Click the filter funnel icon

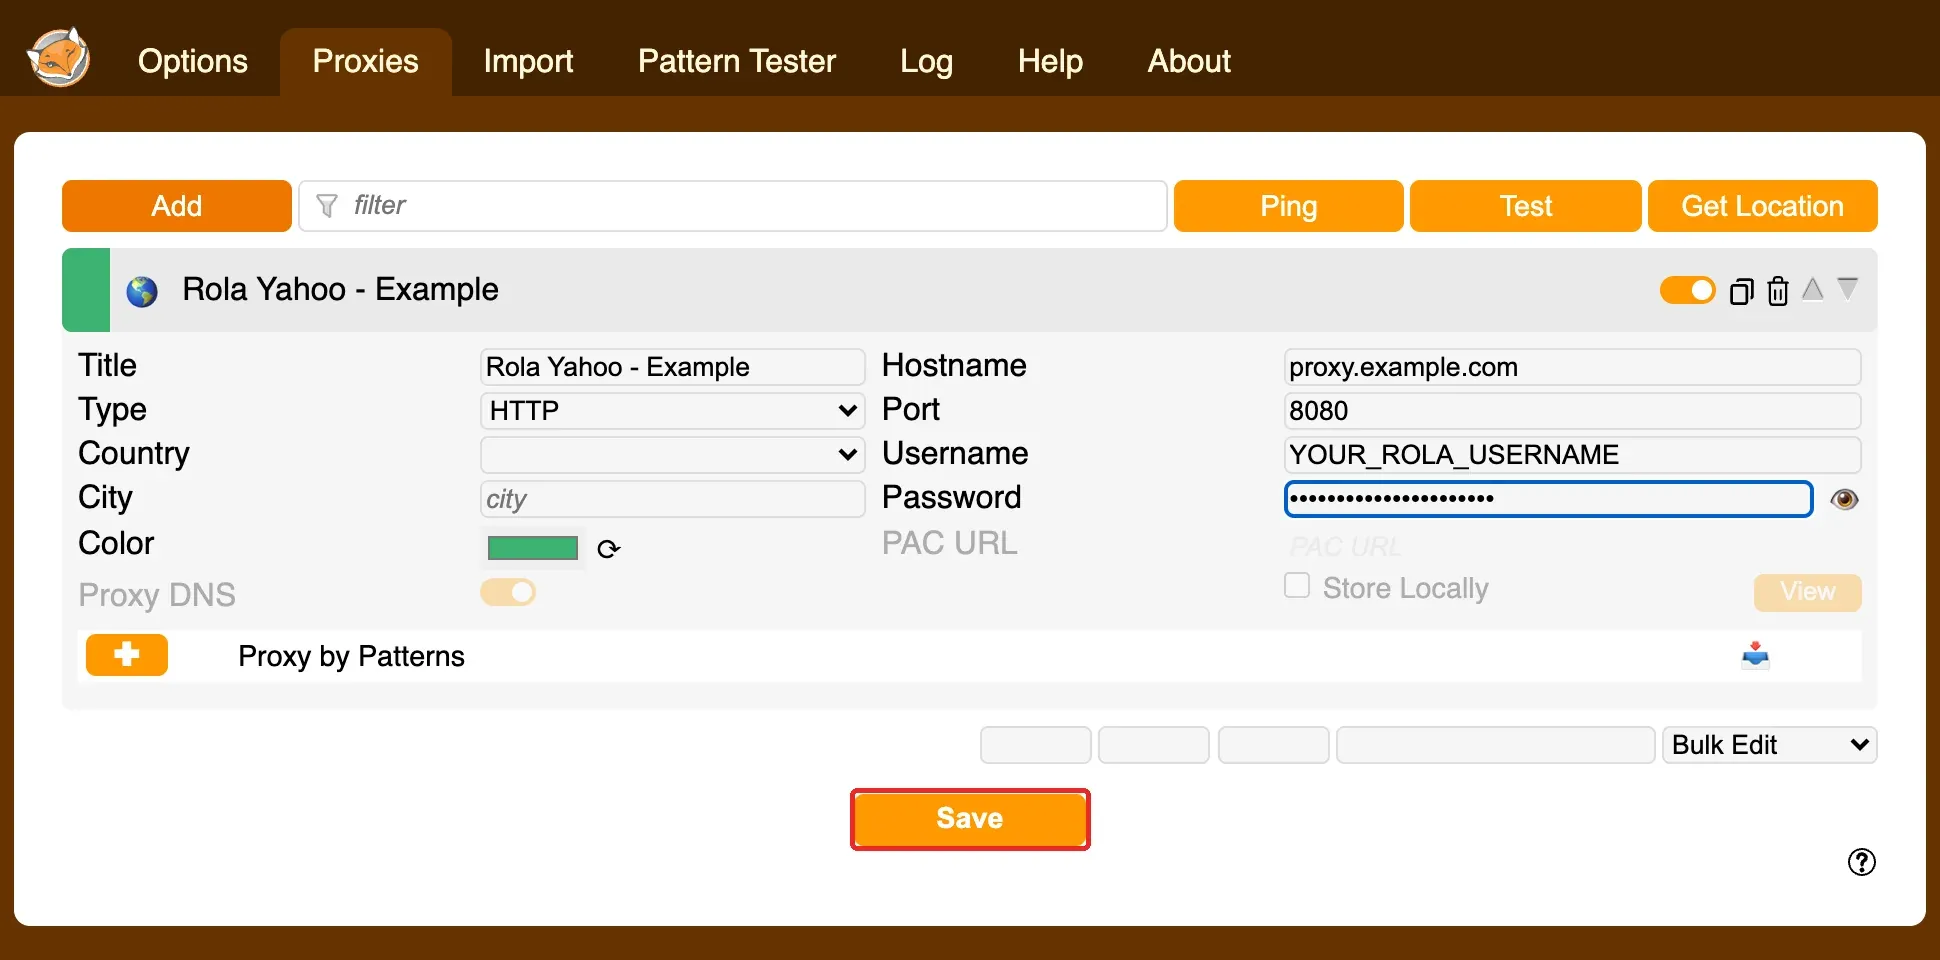[327, 206]
